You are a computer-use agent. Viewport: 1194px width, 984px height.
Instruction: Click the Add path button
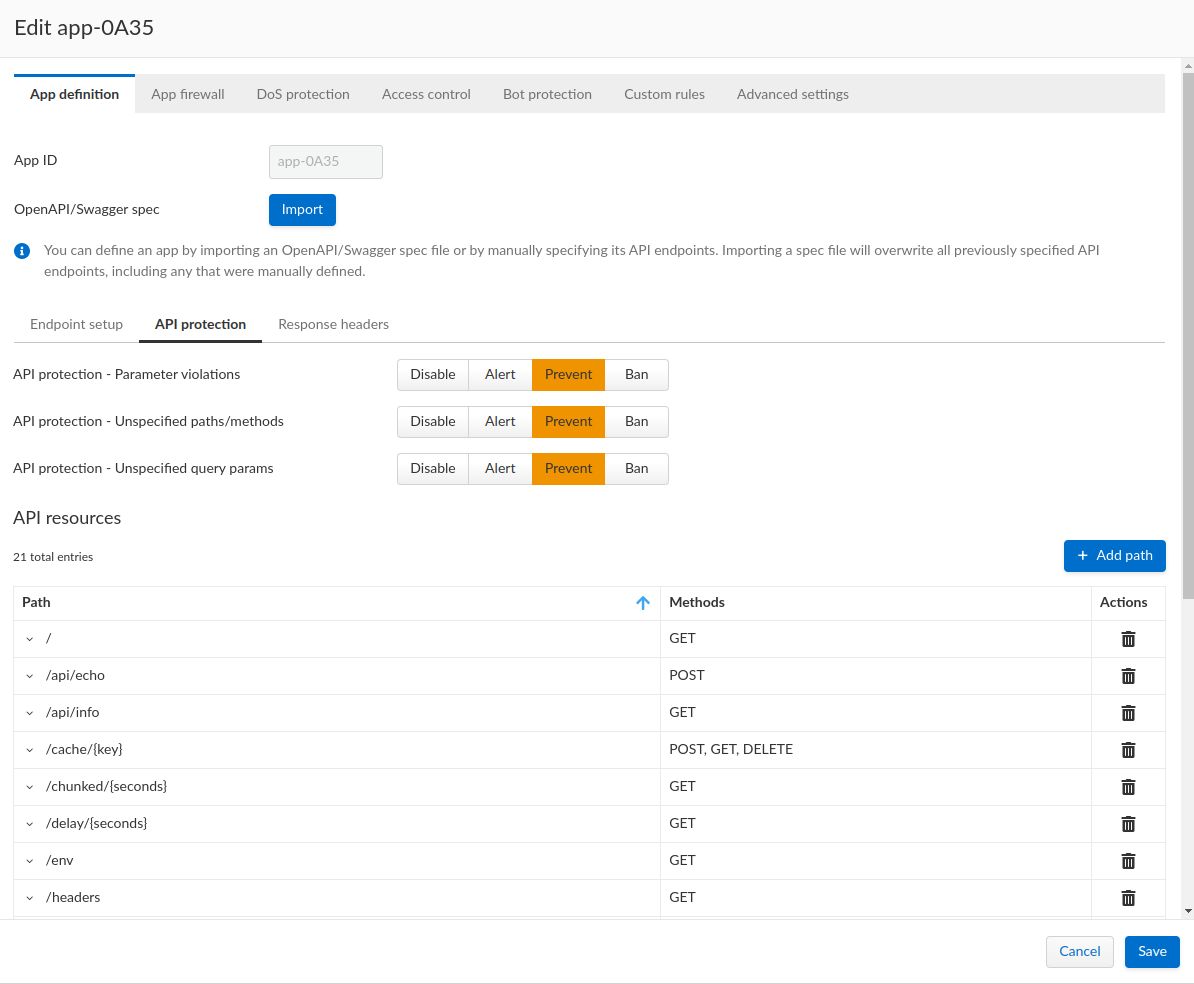1114,556
